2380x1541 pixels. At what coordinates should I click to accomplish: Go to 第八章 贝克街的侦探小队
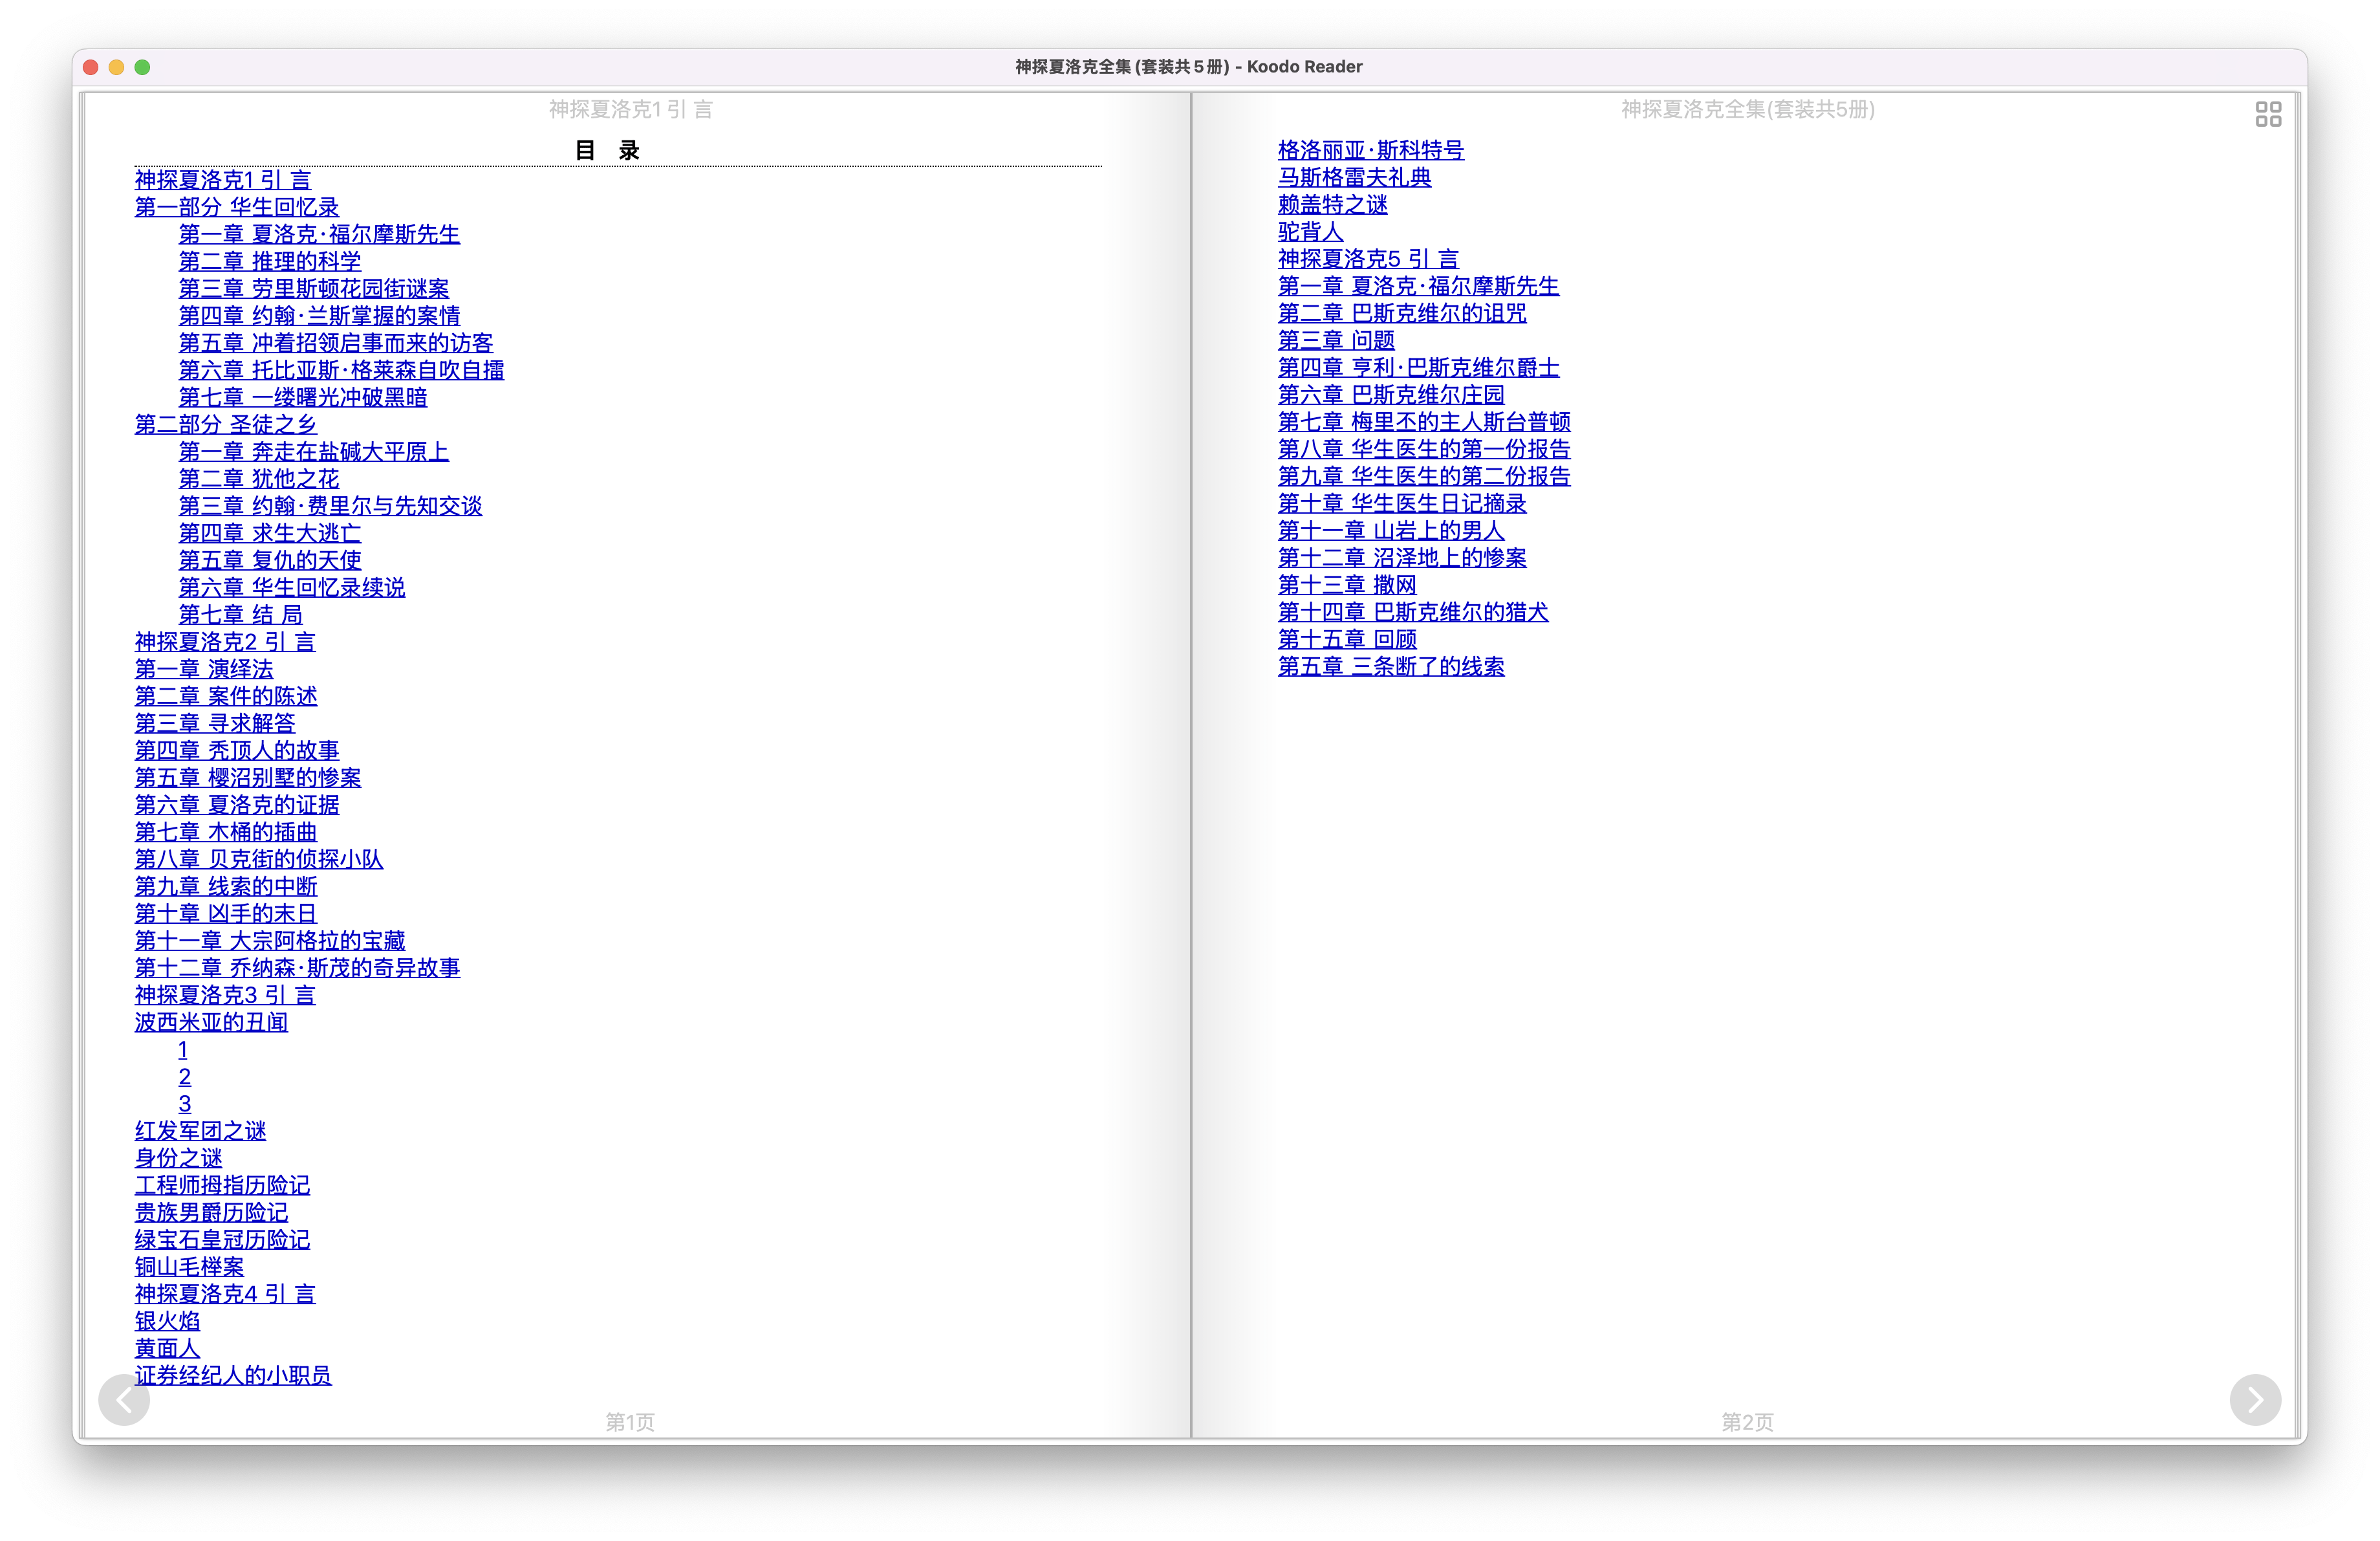258,859
